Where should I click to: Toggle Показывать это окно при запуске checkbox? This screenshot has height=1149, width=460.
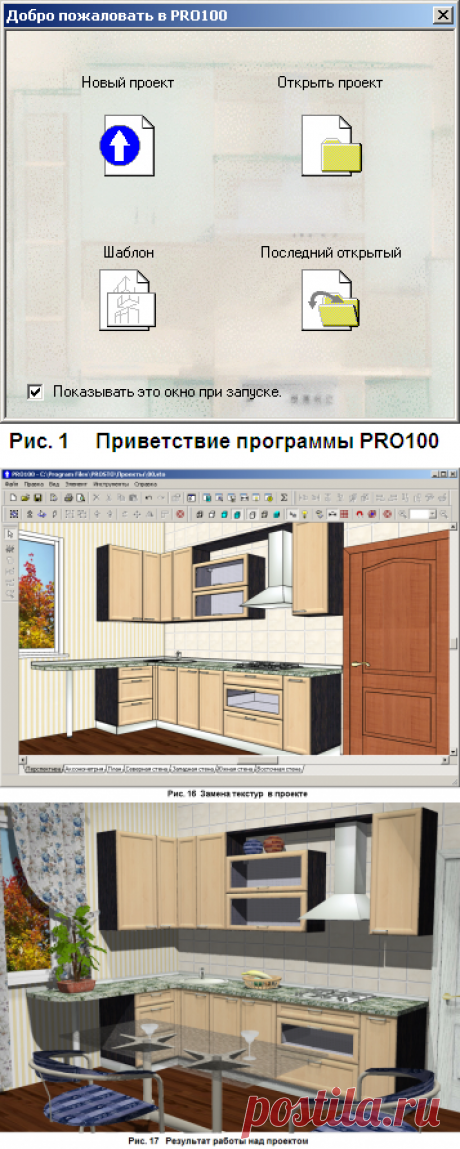tap(34, 392)
